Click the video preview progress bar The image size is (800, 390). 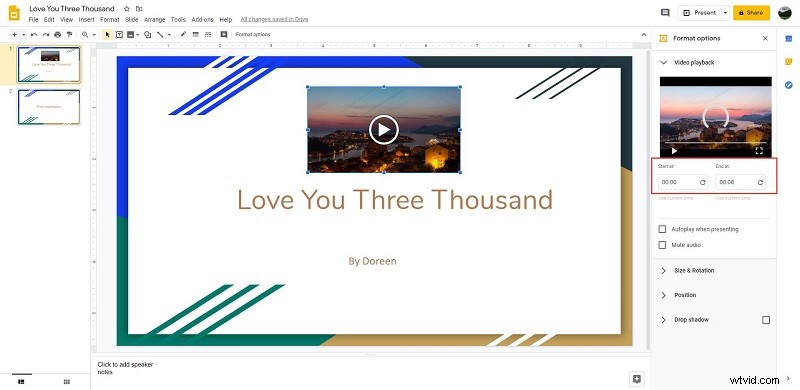(x=715, y=142)
